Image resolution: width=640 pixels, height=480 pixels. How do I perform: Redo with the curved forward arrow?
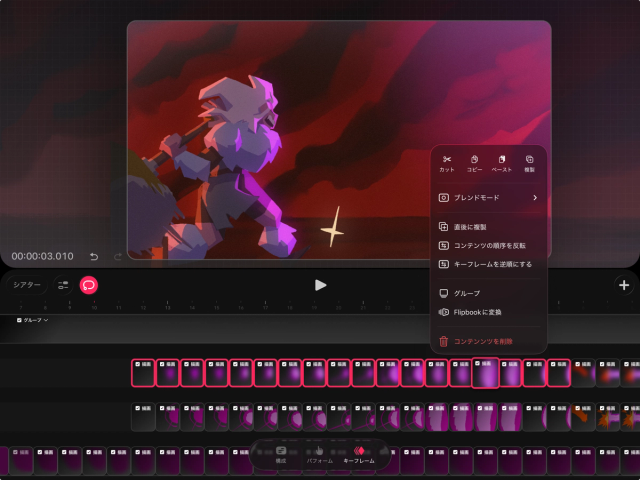tap(118, 256)
